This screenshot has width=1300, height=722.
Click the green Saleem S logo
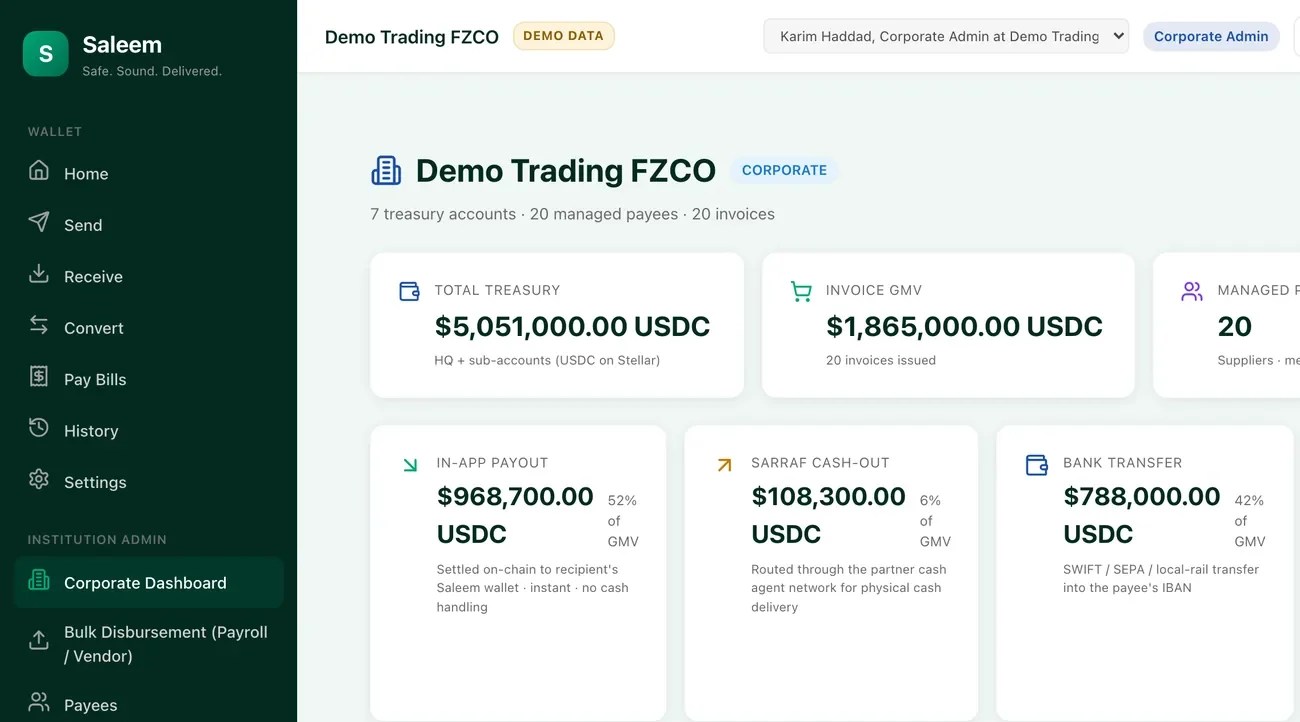(46, 54)
